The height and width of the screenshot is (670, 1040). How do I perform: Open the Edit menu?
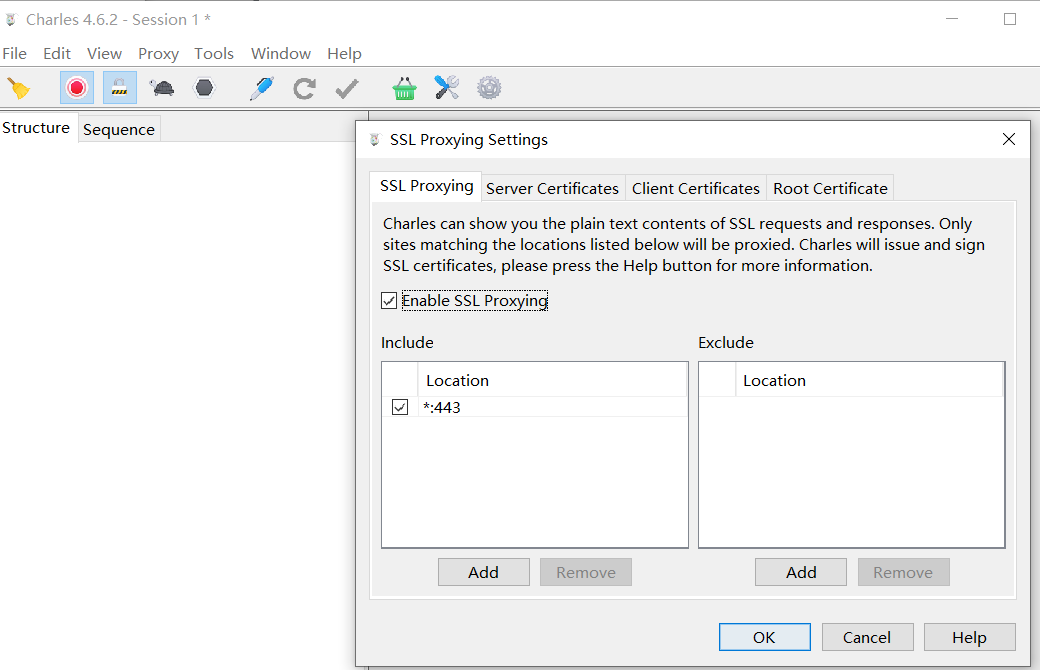57,54
